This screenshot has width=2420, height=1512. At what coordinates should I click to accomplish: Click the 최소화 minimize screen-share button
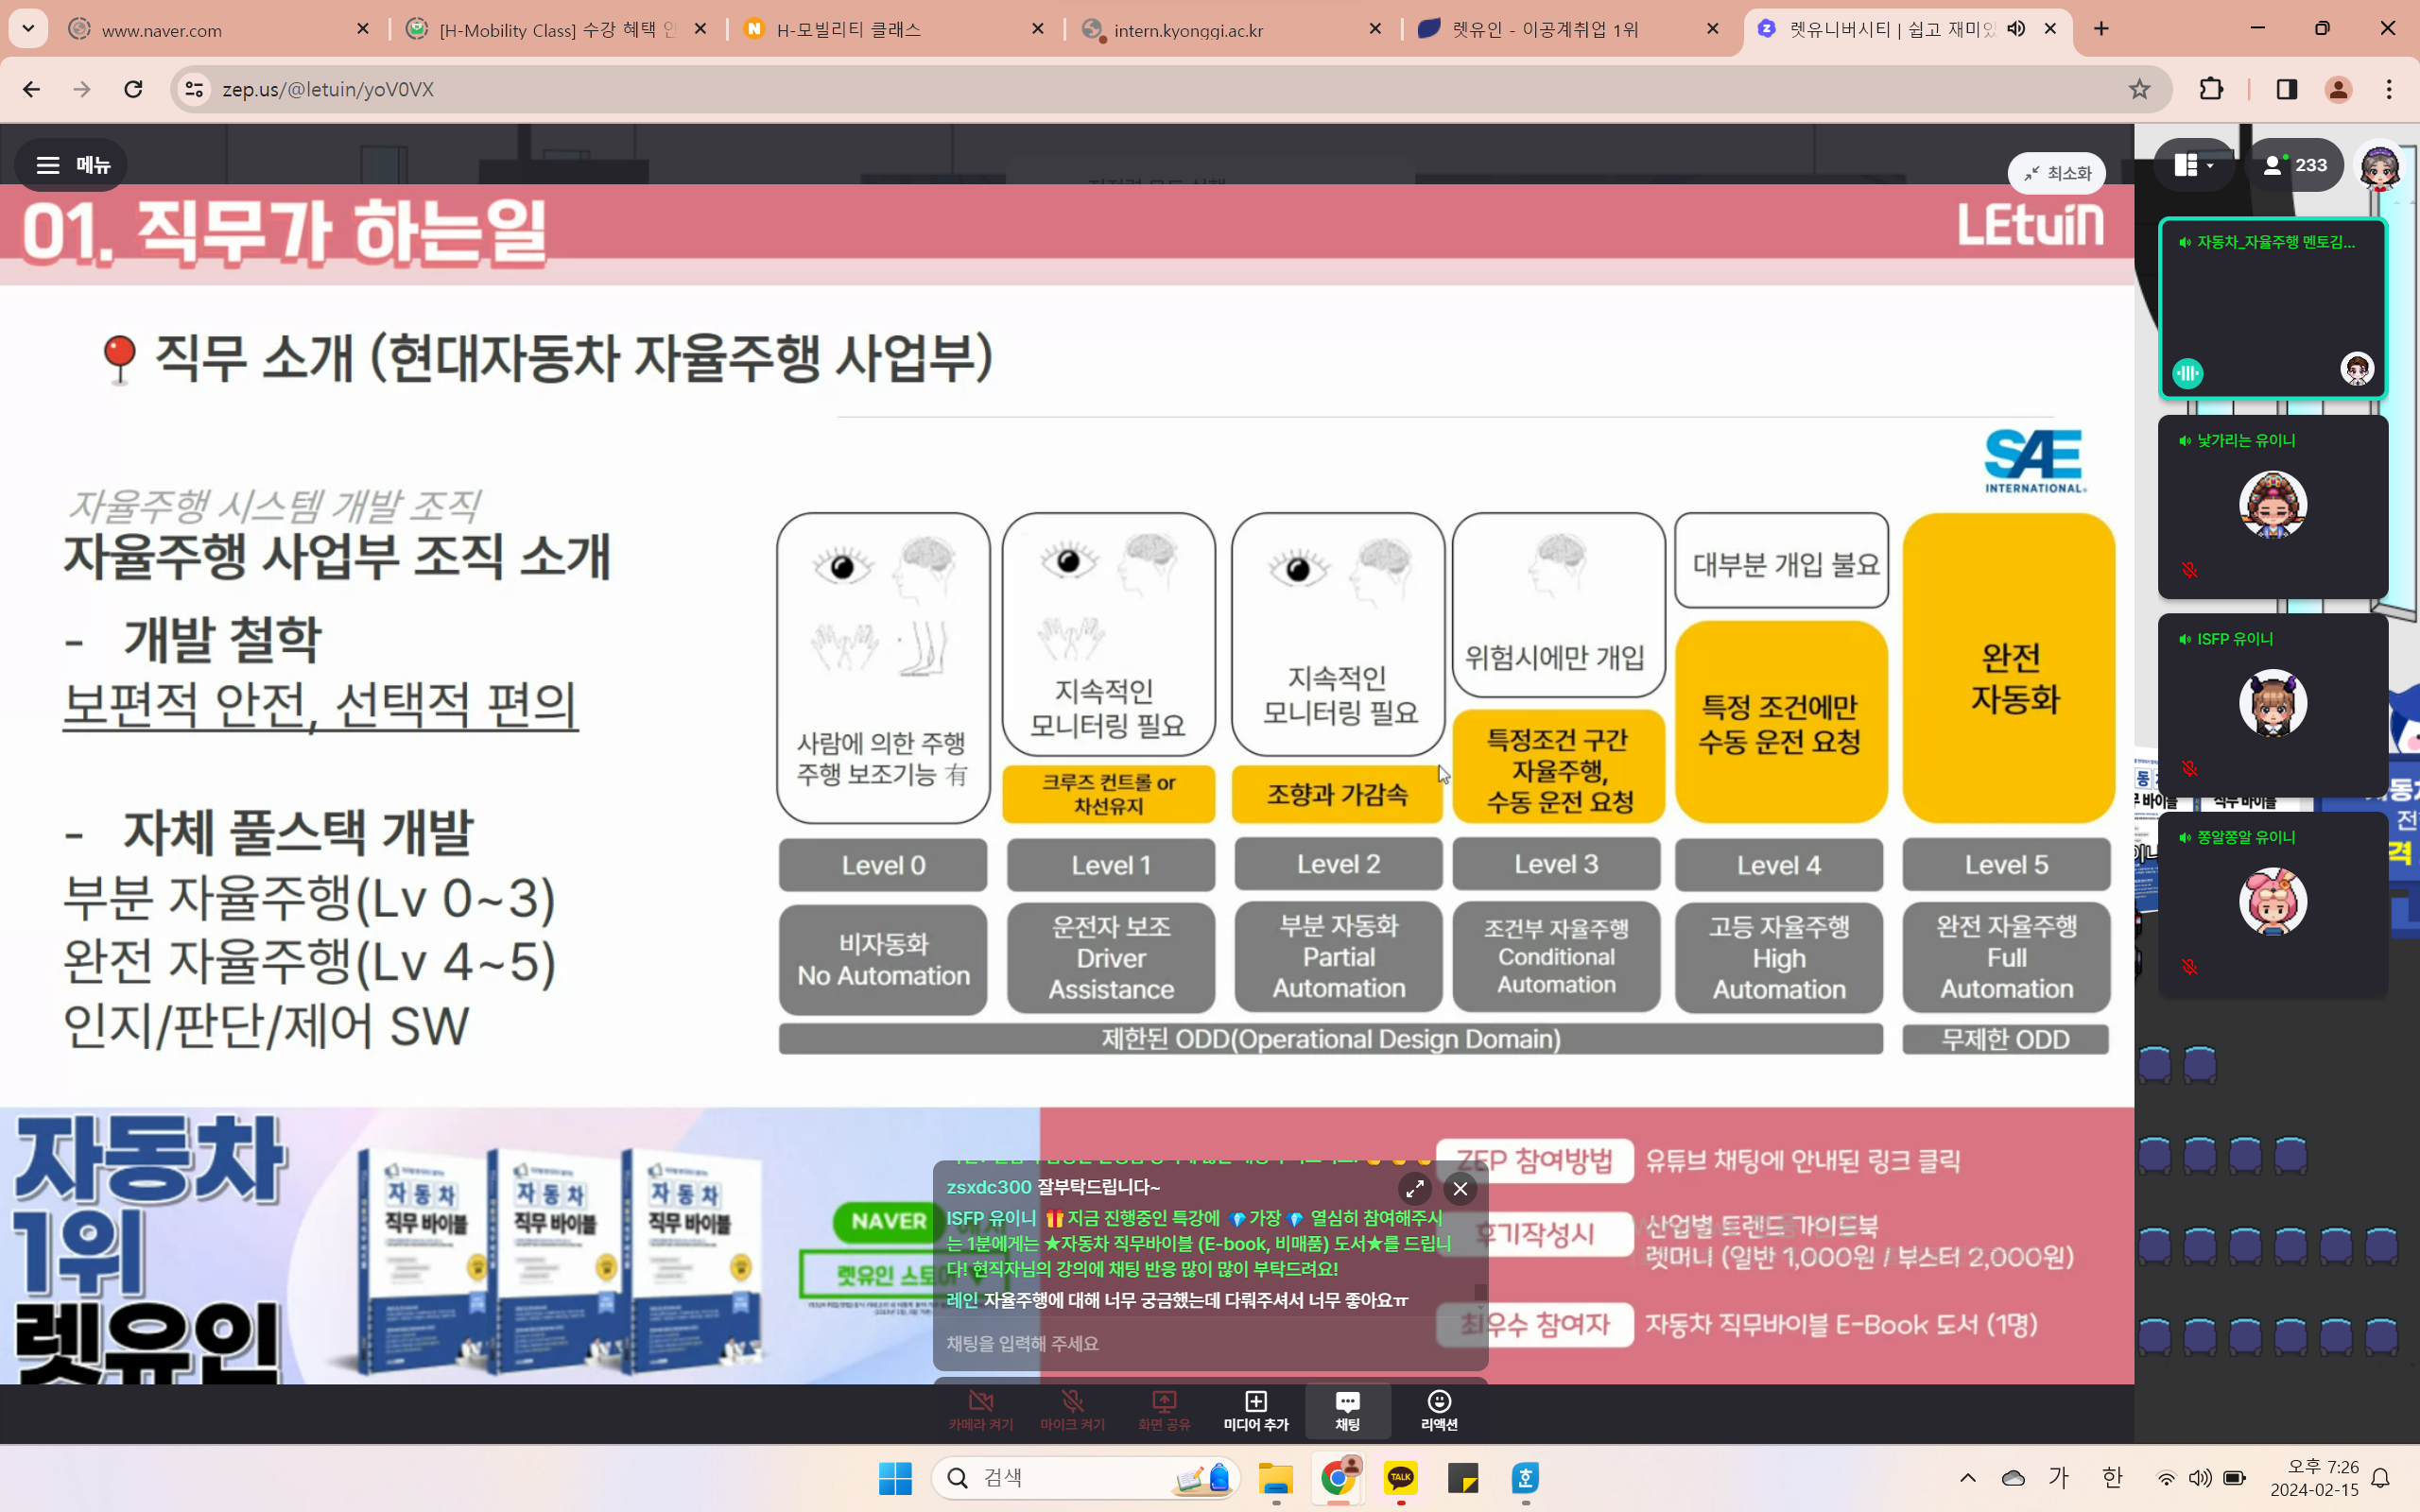(2056, 173)
